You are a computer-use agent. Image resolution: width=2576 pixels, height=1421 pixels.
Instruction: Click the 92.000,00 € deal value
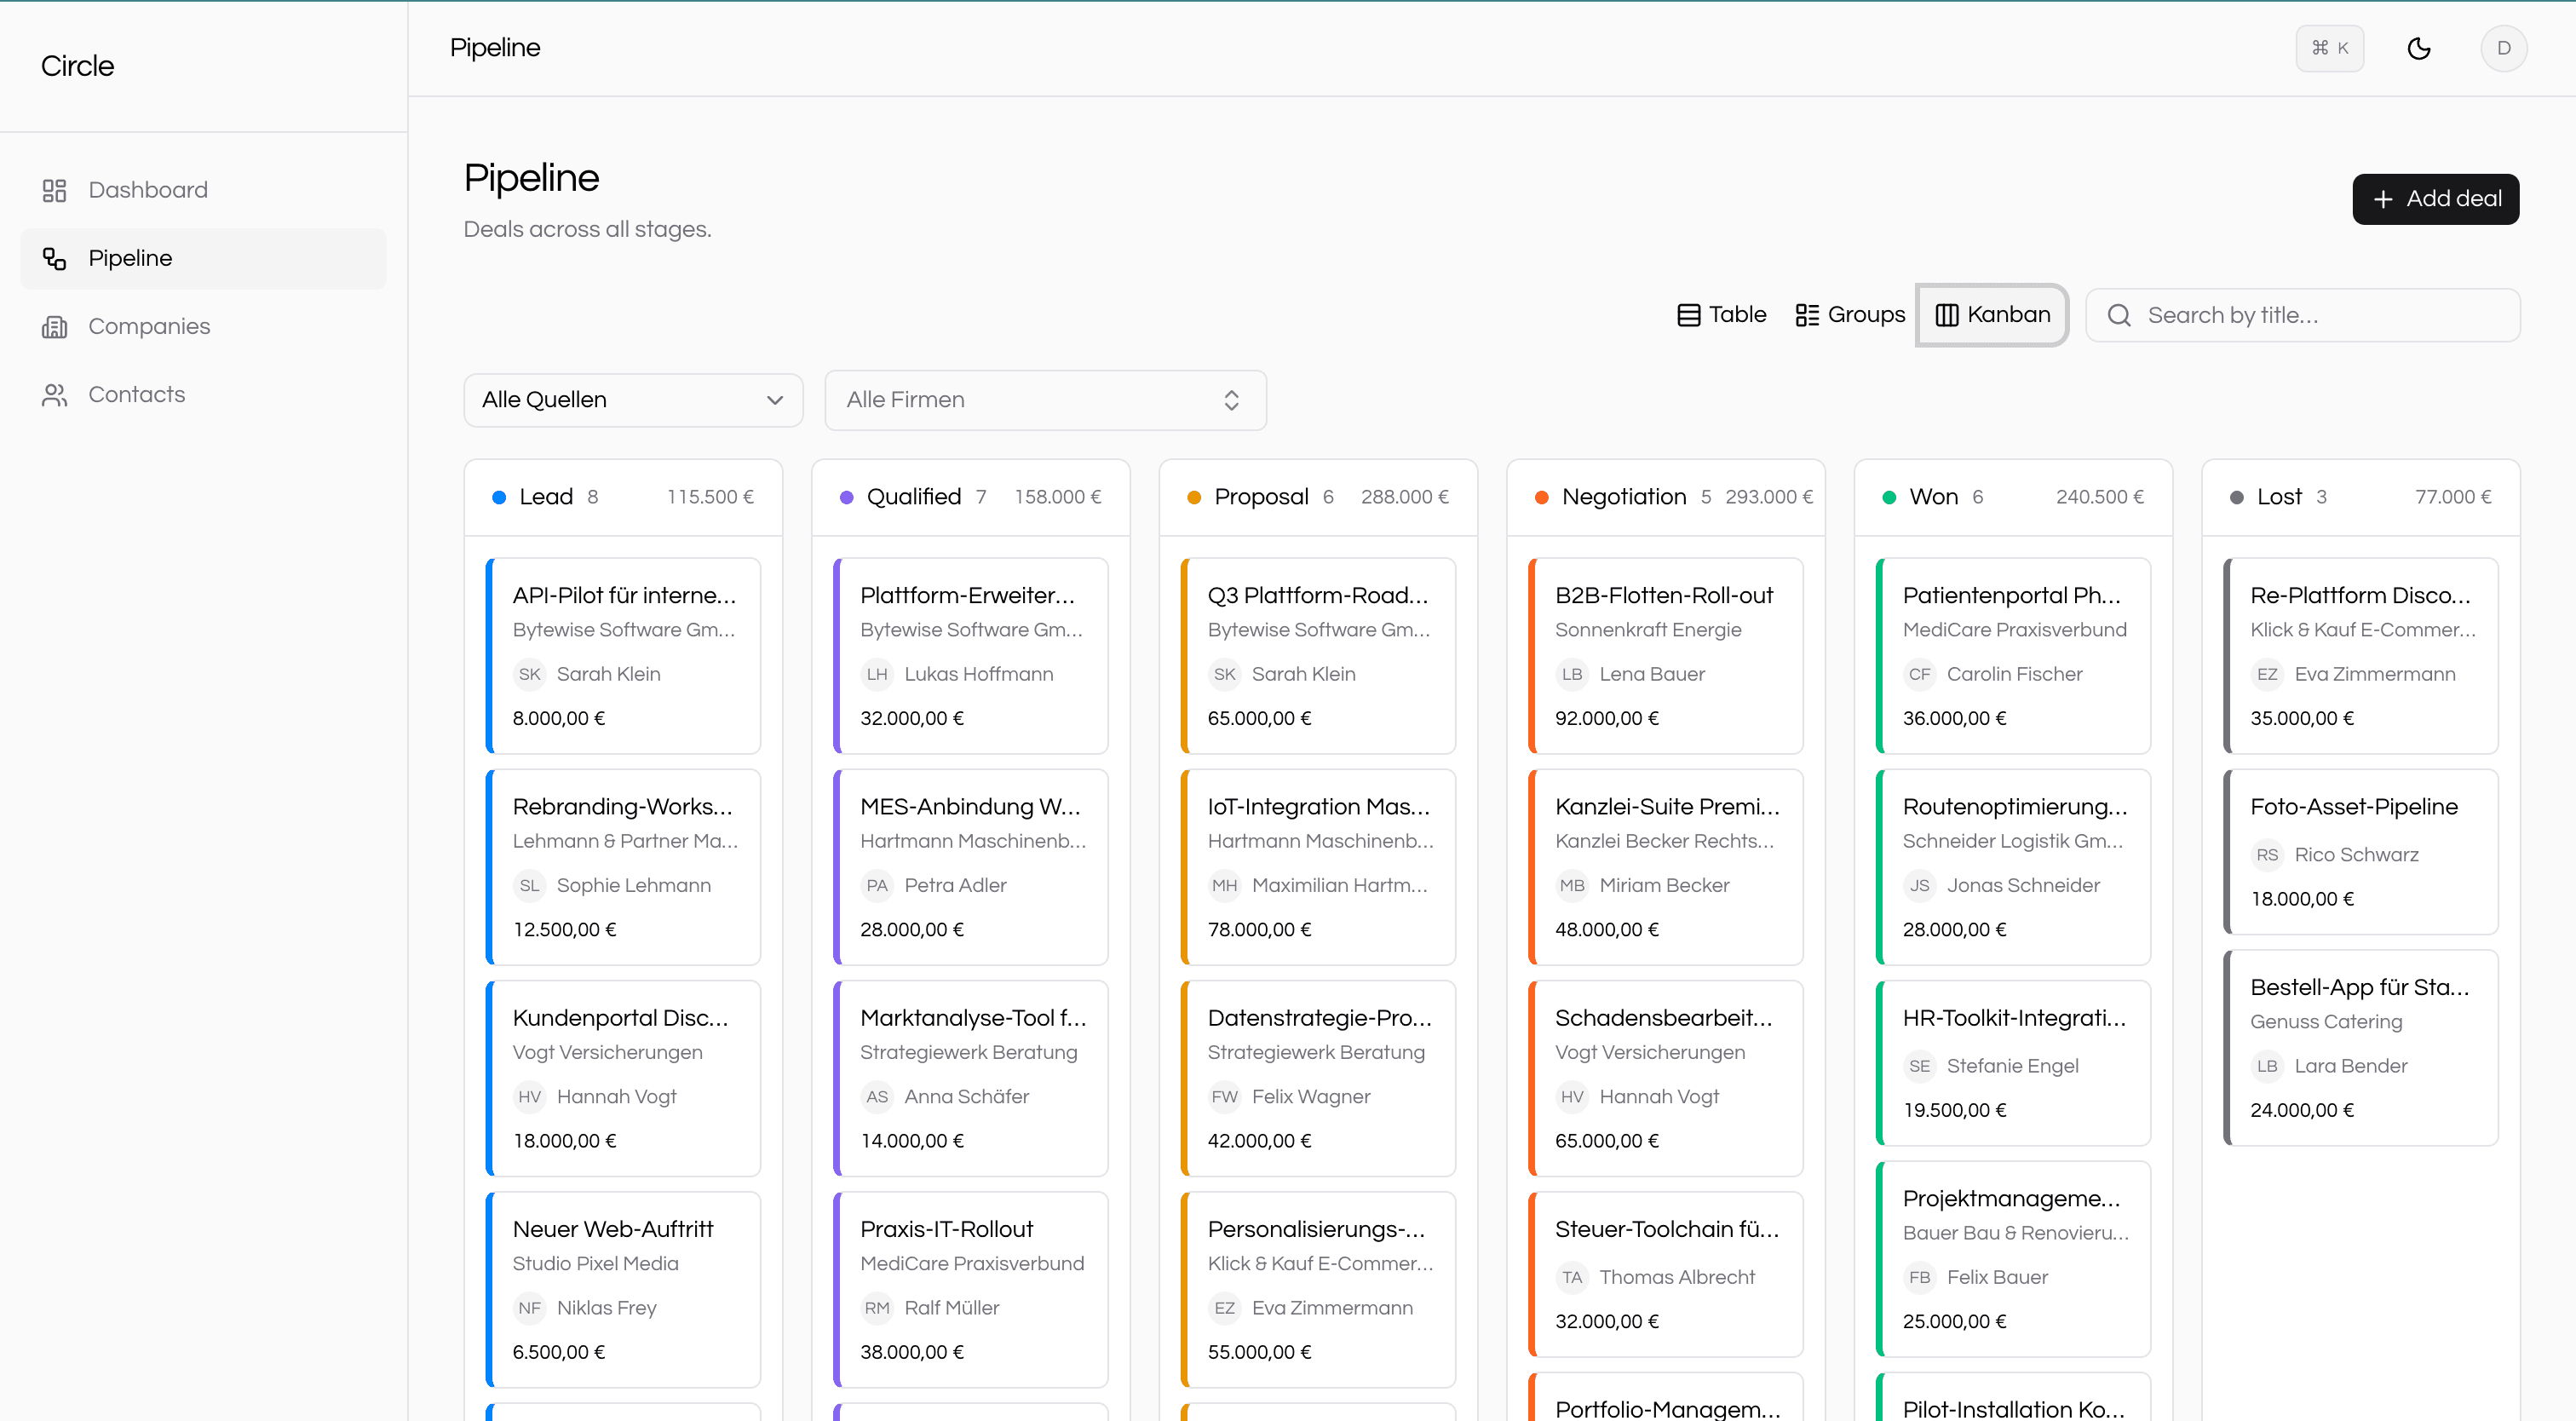tap(1607, 718)
